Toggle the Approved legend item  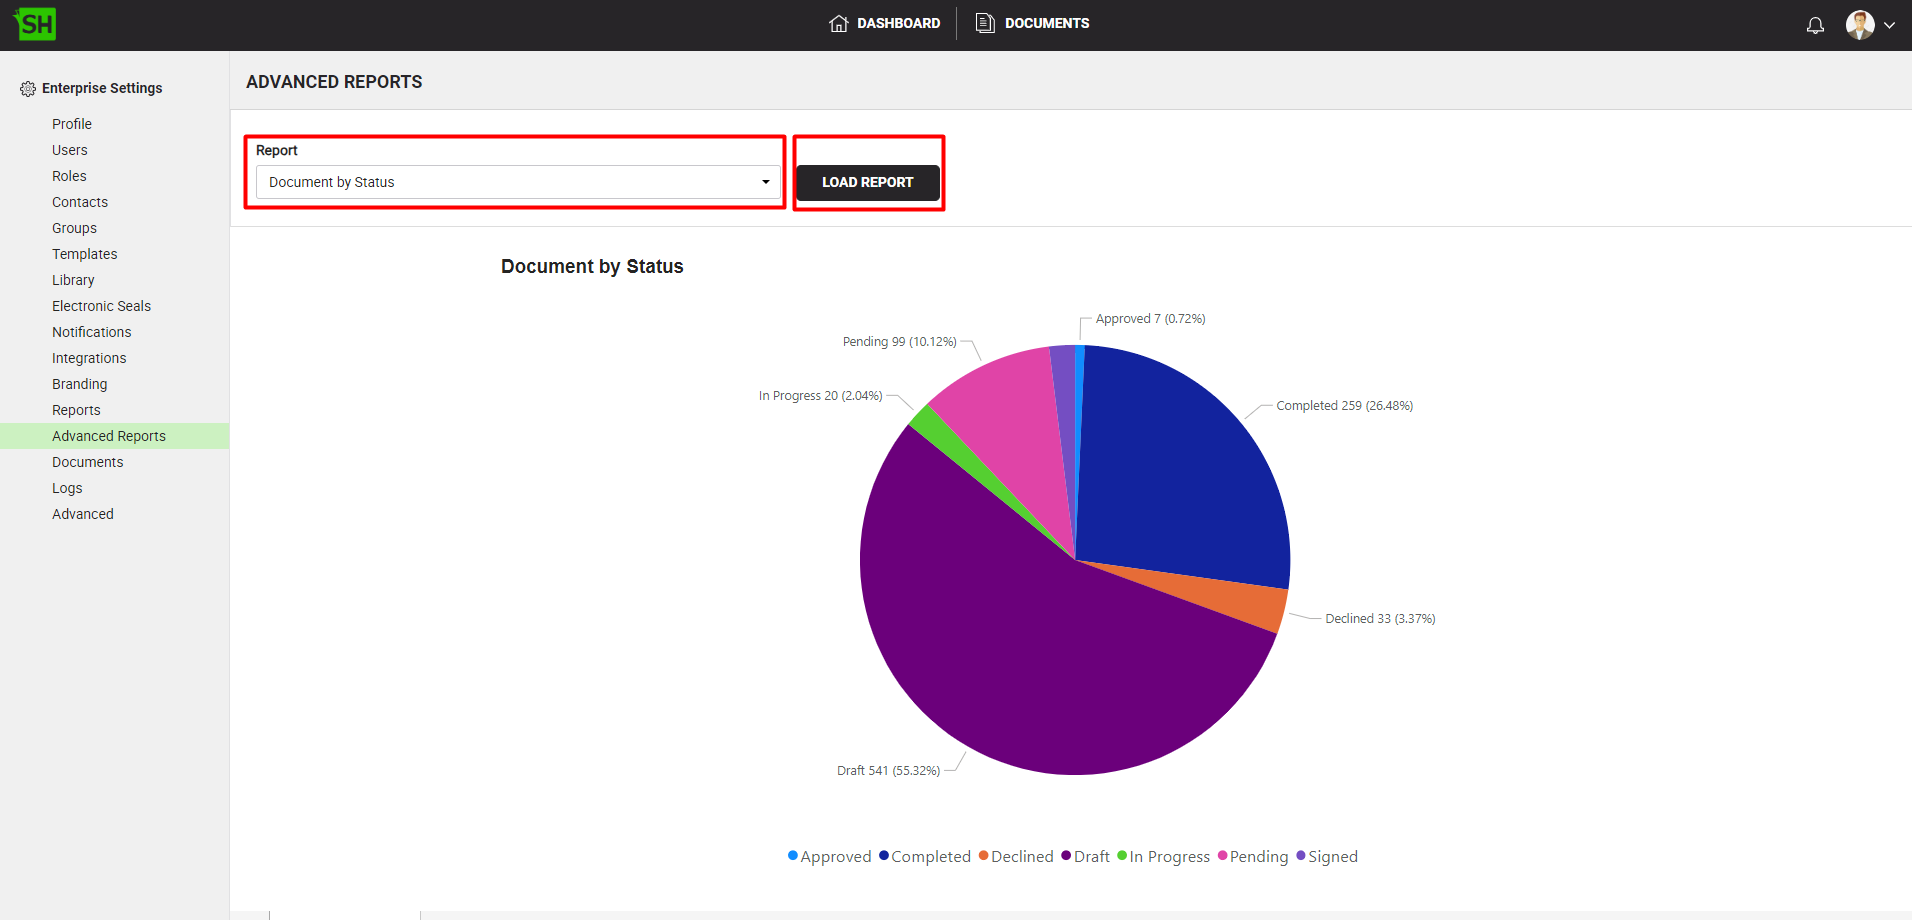[x=829, y=857]
